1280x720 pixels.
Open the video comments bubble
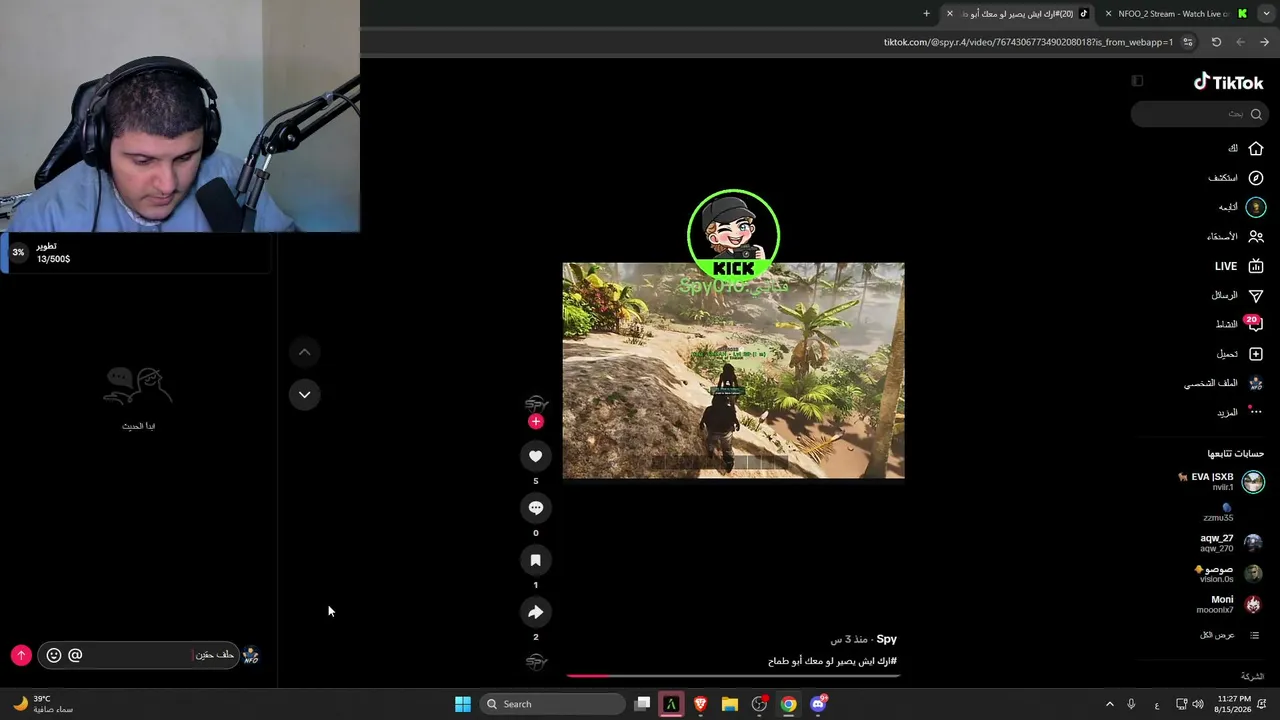click(536, 508)
